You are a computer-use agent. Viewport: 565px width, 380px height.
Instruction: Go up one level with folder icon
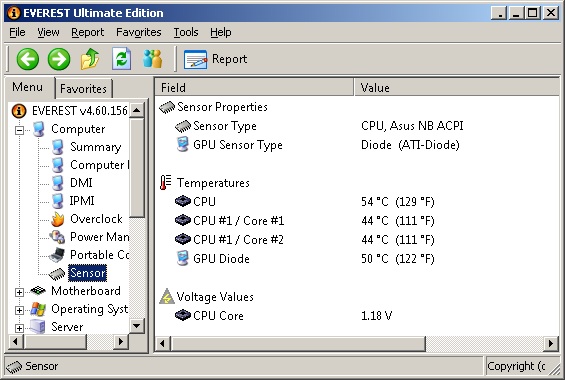[90, 59]
